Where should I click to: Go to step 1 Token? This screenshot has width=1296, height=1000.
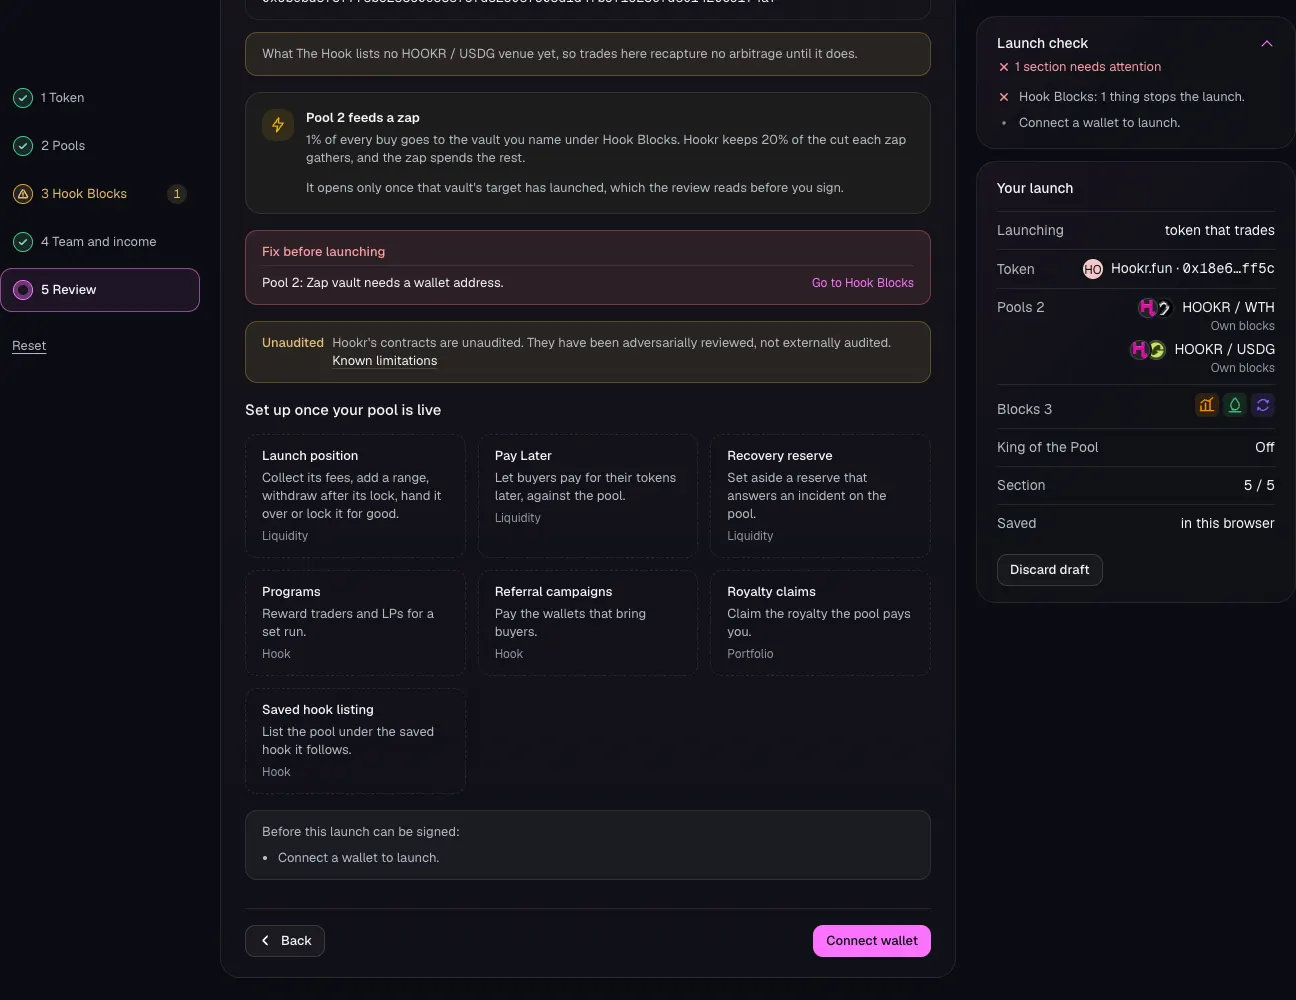pyautogui.click(x=100, y=98)
